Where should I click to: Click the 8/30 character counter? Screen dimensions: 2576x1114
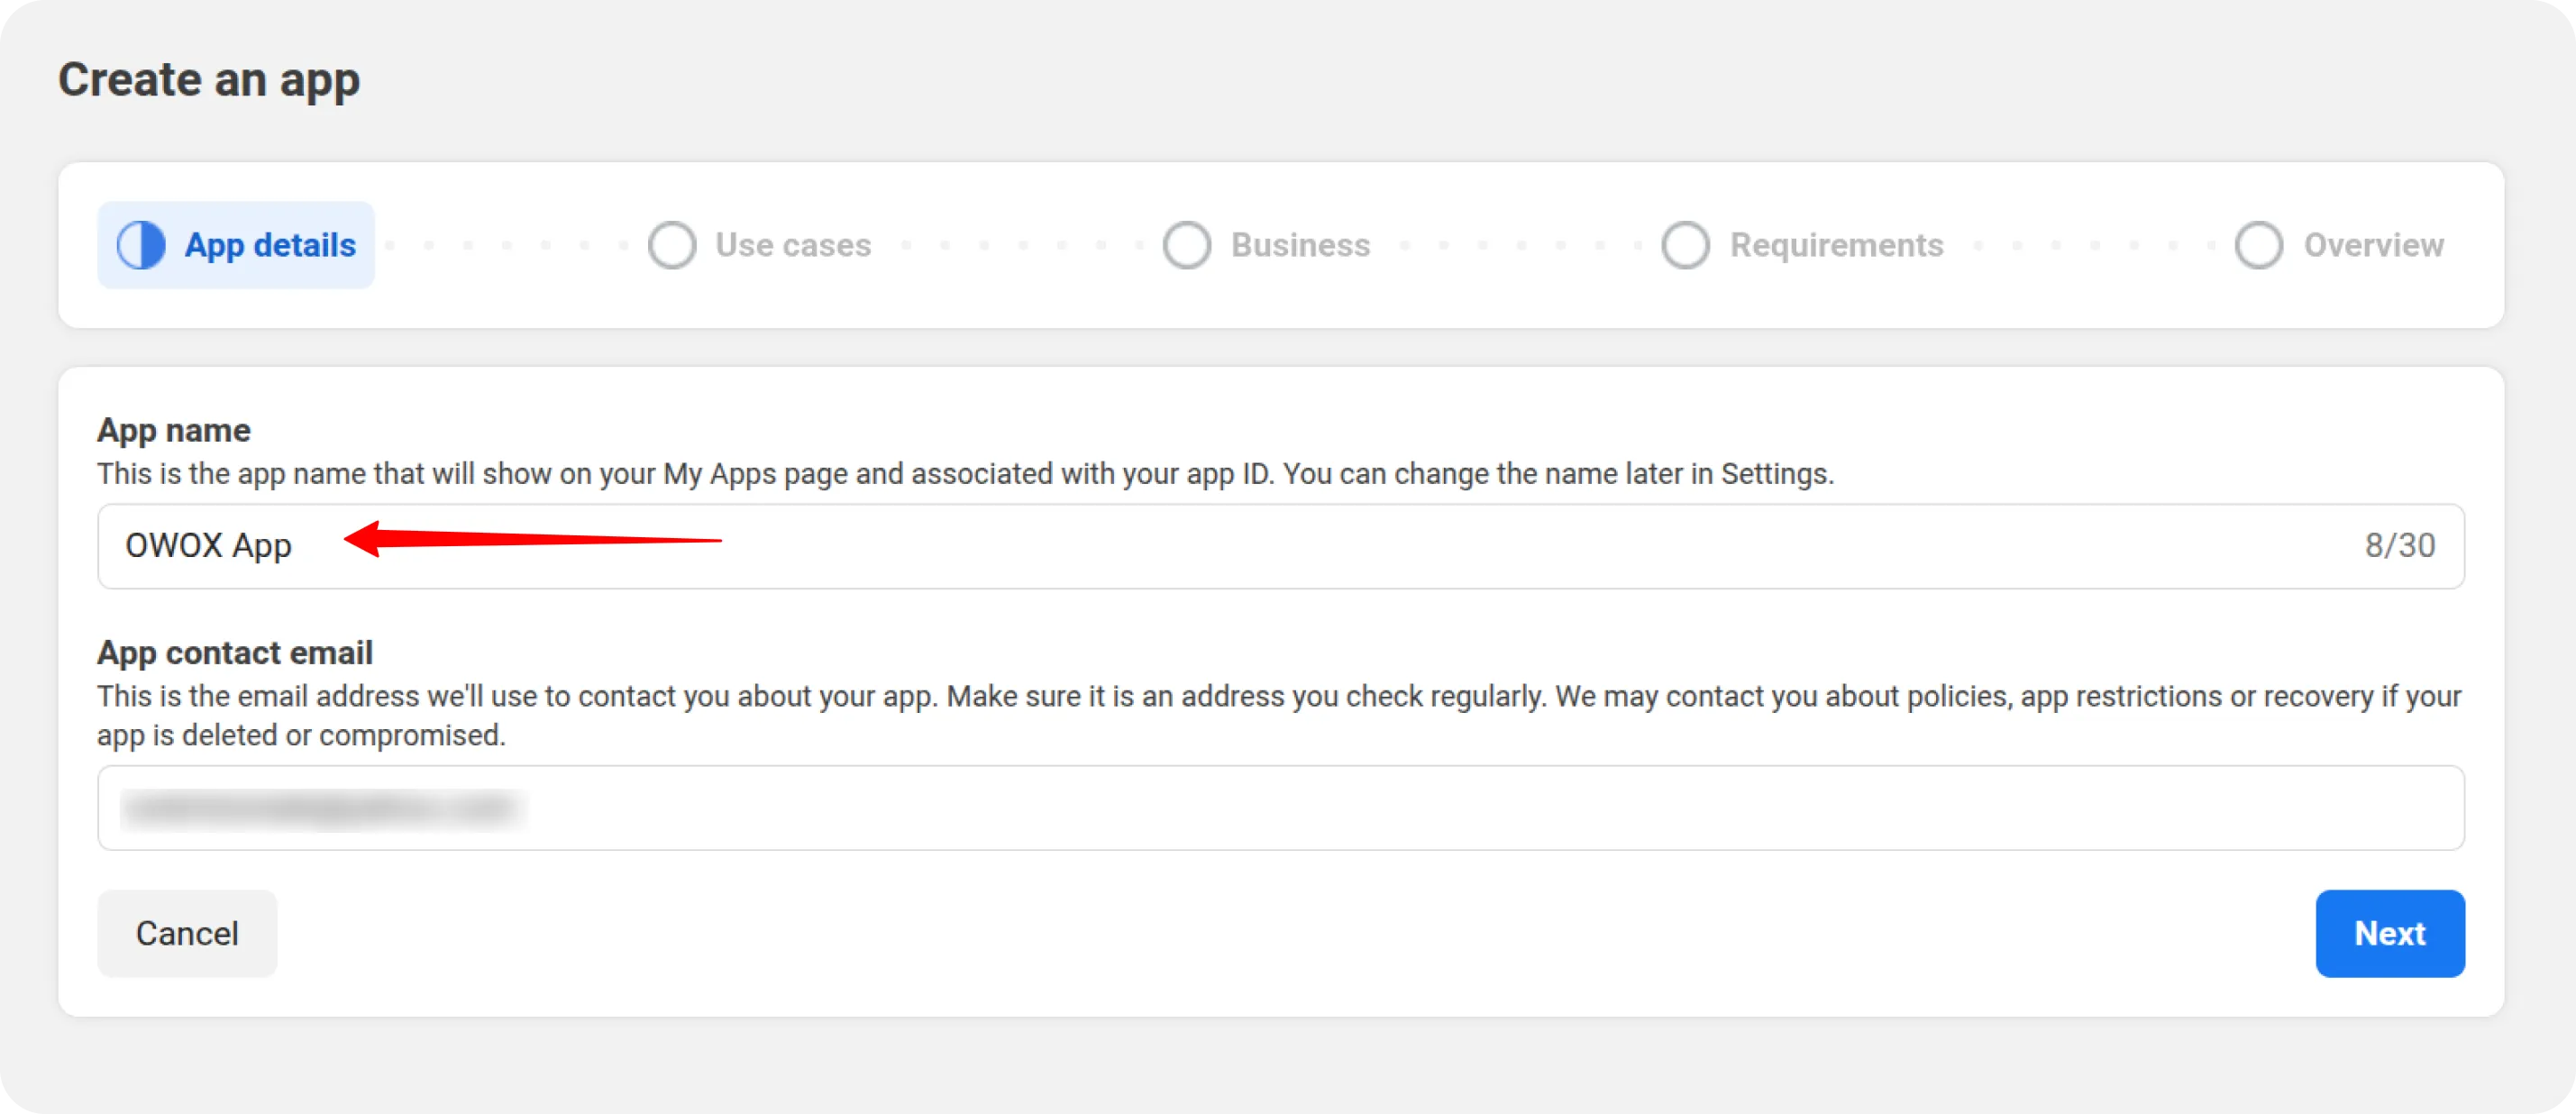(2399, 546)
